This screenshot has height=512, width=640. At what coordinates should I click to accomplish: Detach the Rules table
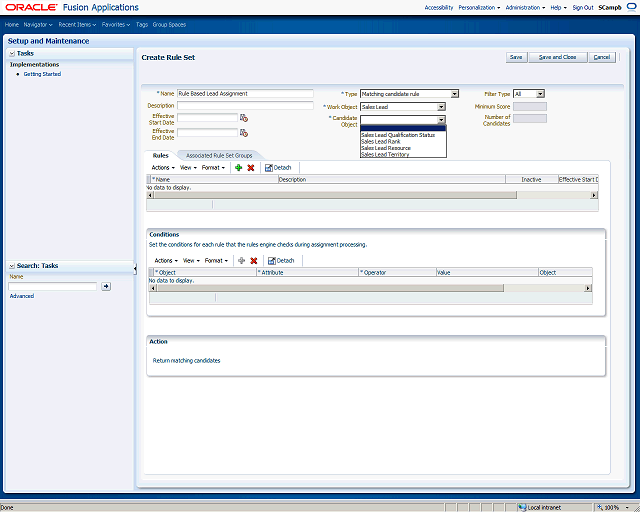(x=278, y=167)
